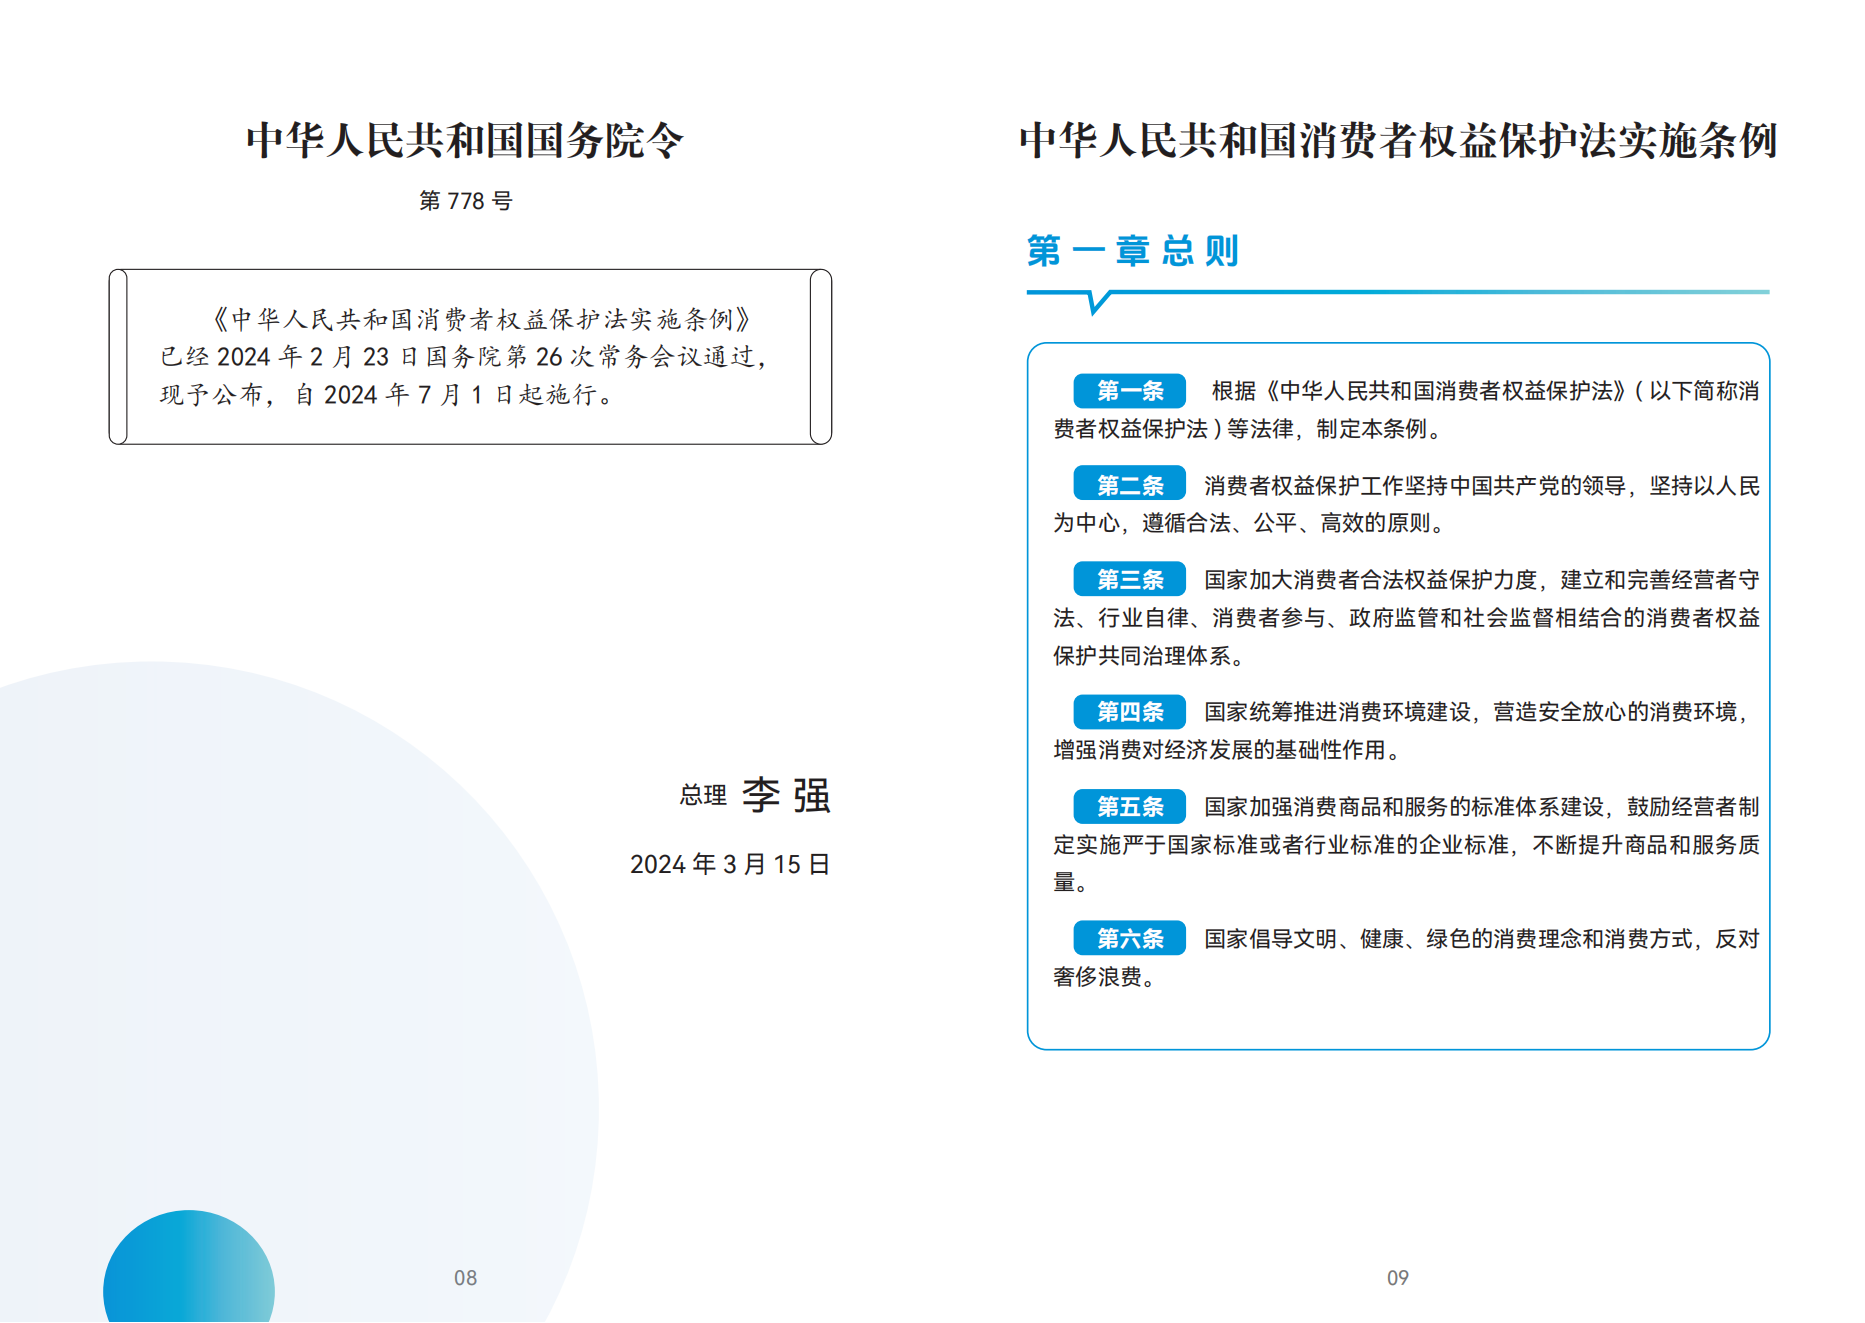Click the 第一章 总则 chapter heading
This screenshot has width=1865, height=1323.
pyautogui.click(x=1132, y=250)
